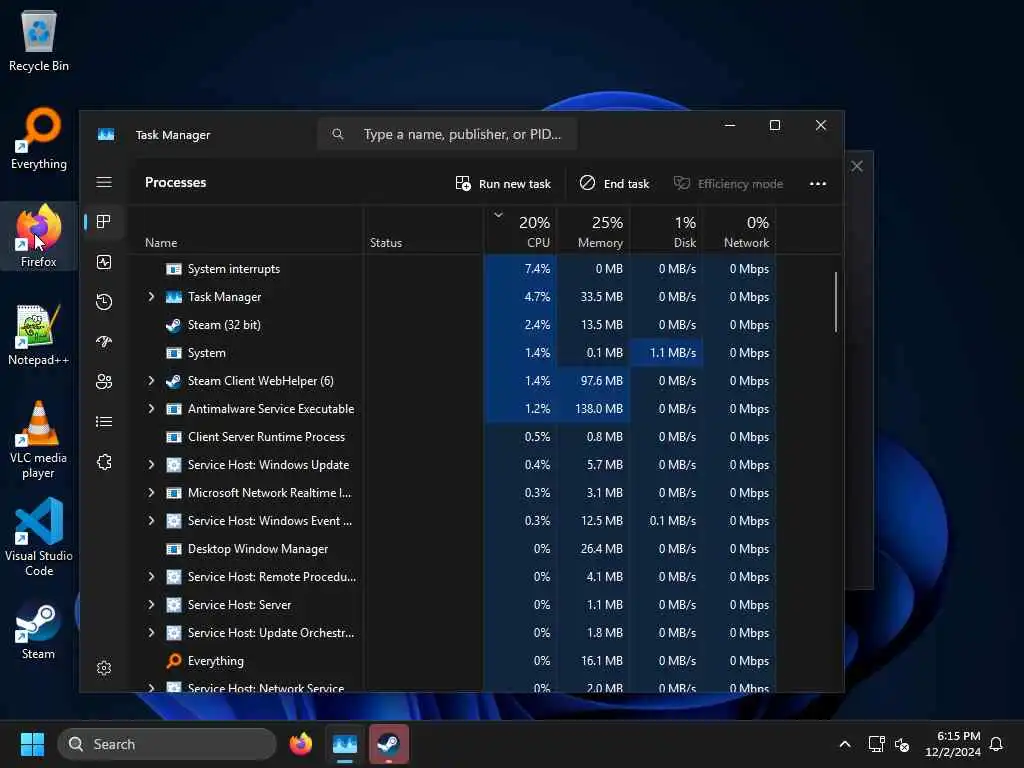Click the more options ellipsis button
The image size is (1024, 768).
click(818, 184)
